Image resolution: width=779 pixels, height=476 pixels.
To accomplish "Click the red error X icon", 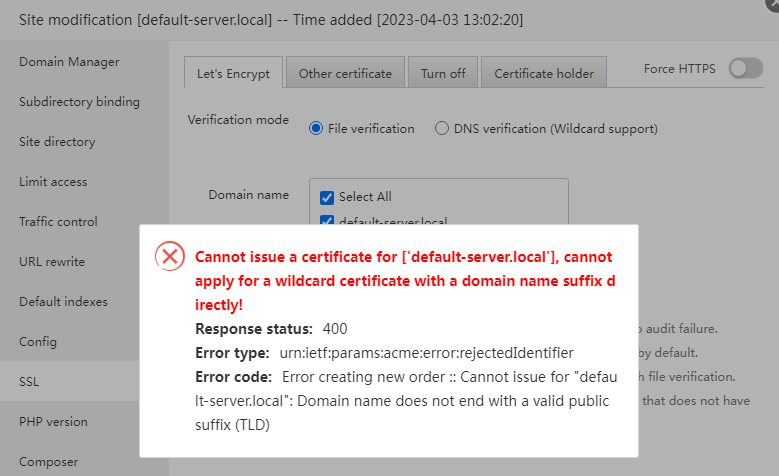I will click(x=171, y=256).
